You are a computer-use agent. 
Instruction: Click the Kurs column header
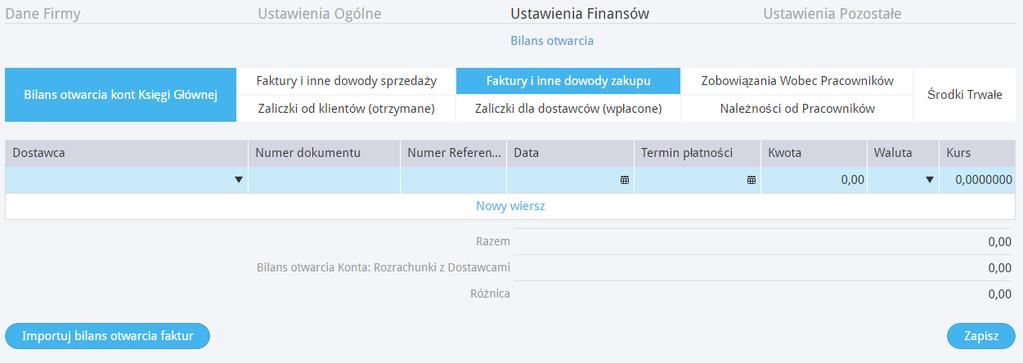[x=978, y=153]
